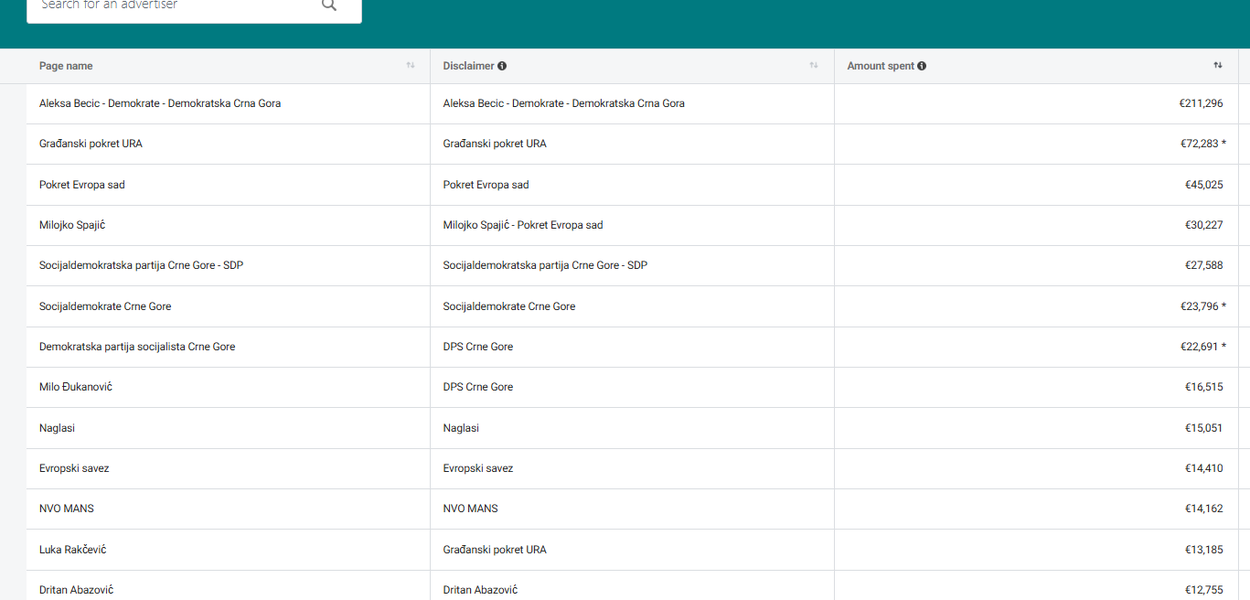Select amount €23,796
The width and height of the screenshot is (1250, 600).
tap(1200, 307)
